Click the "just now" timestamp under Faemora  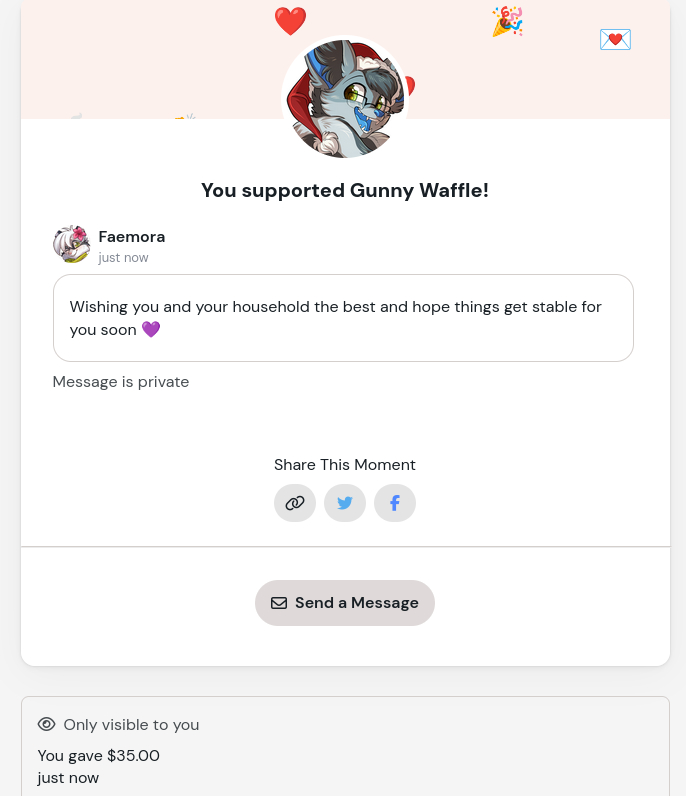click(x=123, y=258)
